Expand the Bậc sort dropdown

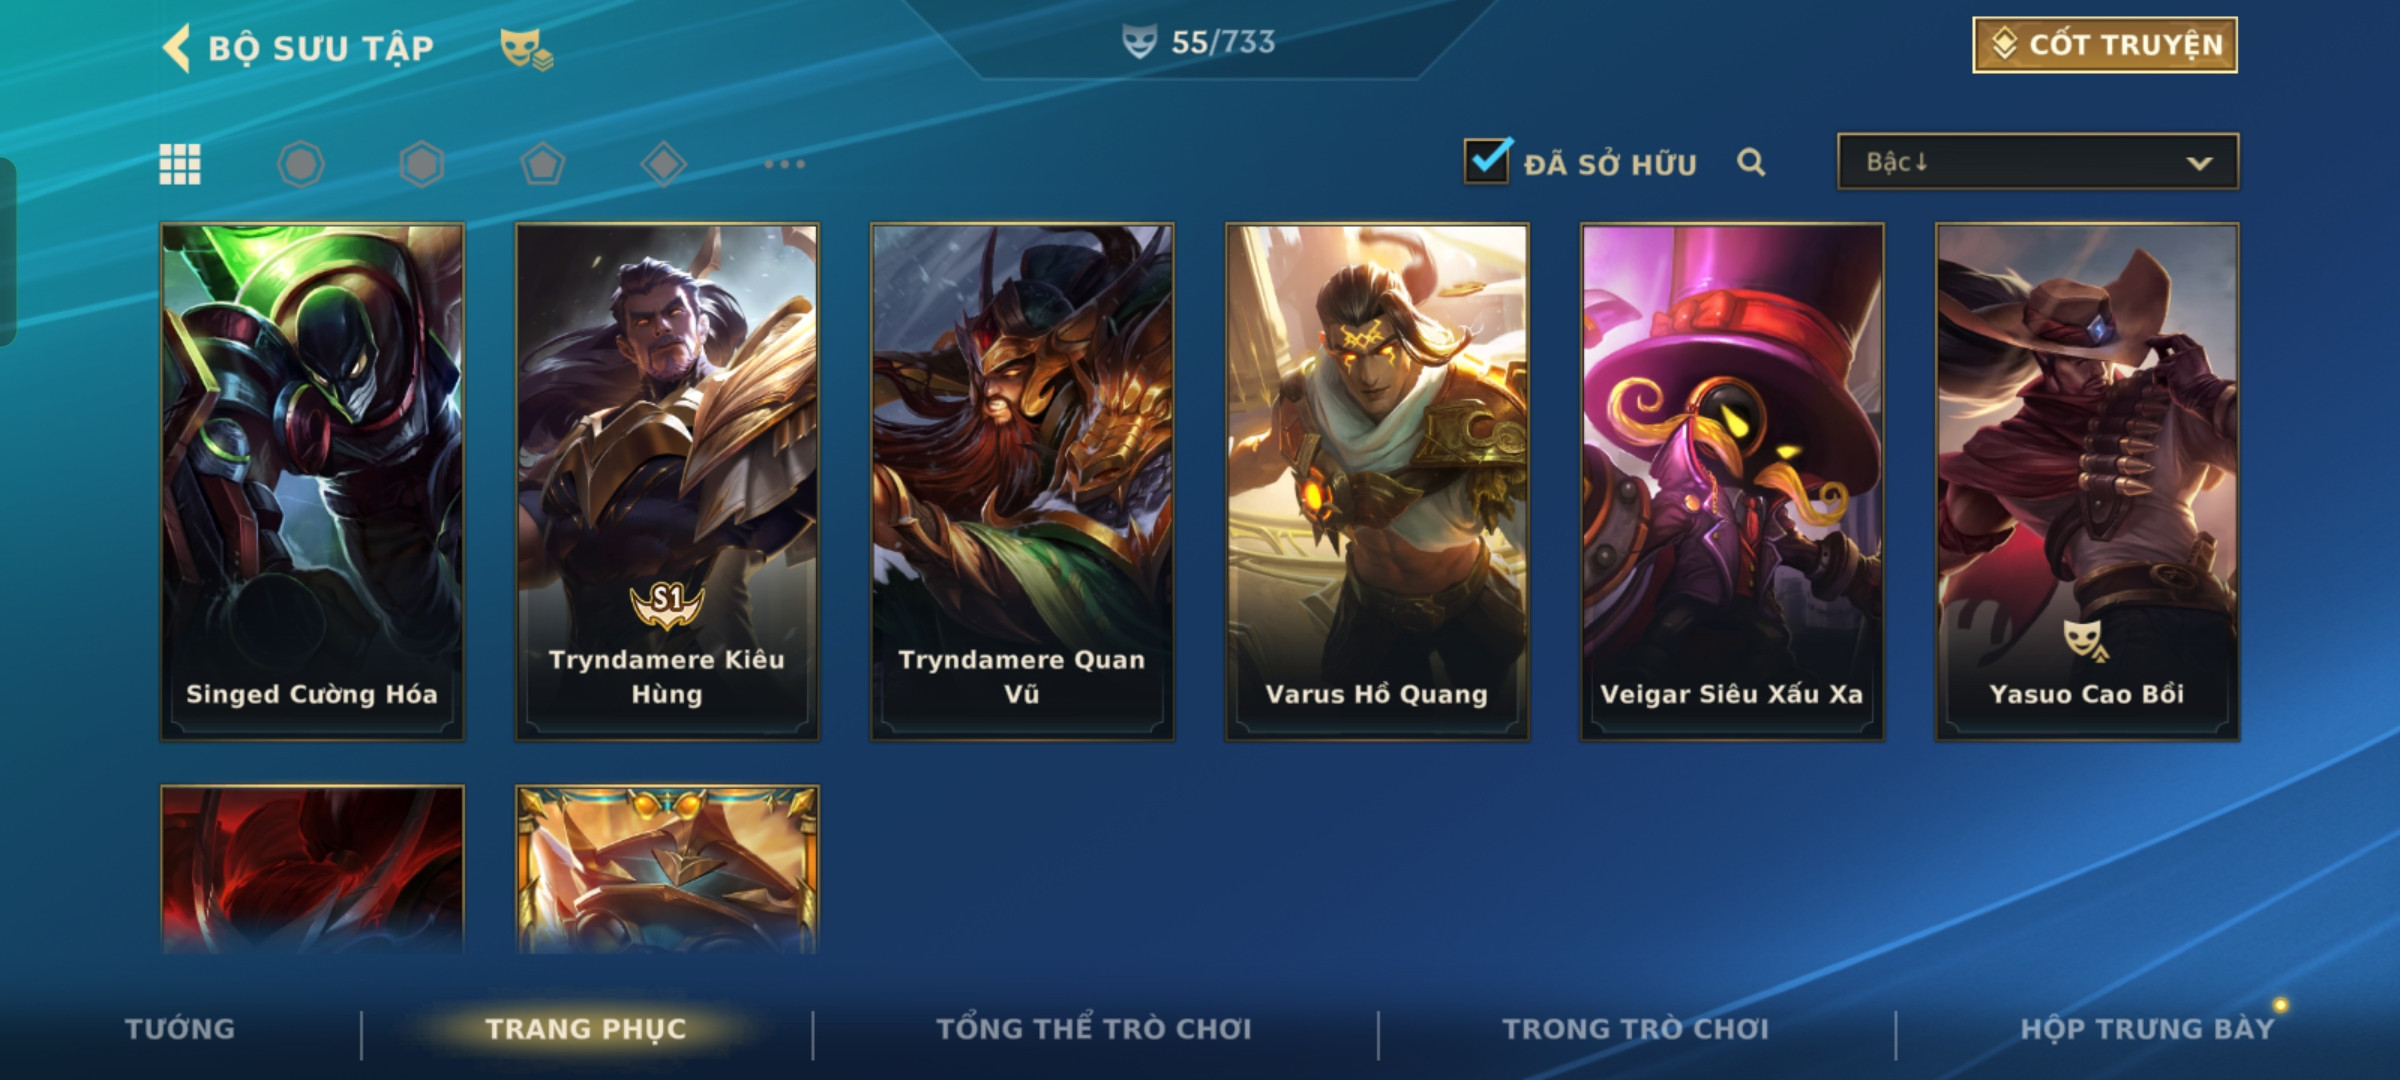click(x=2038, y=162)
